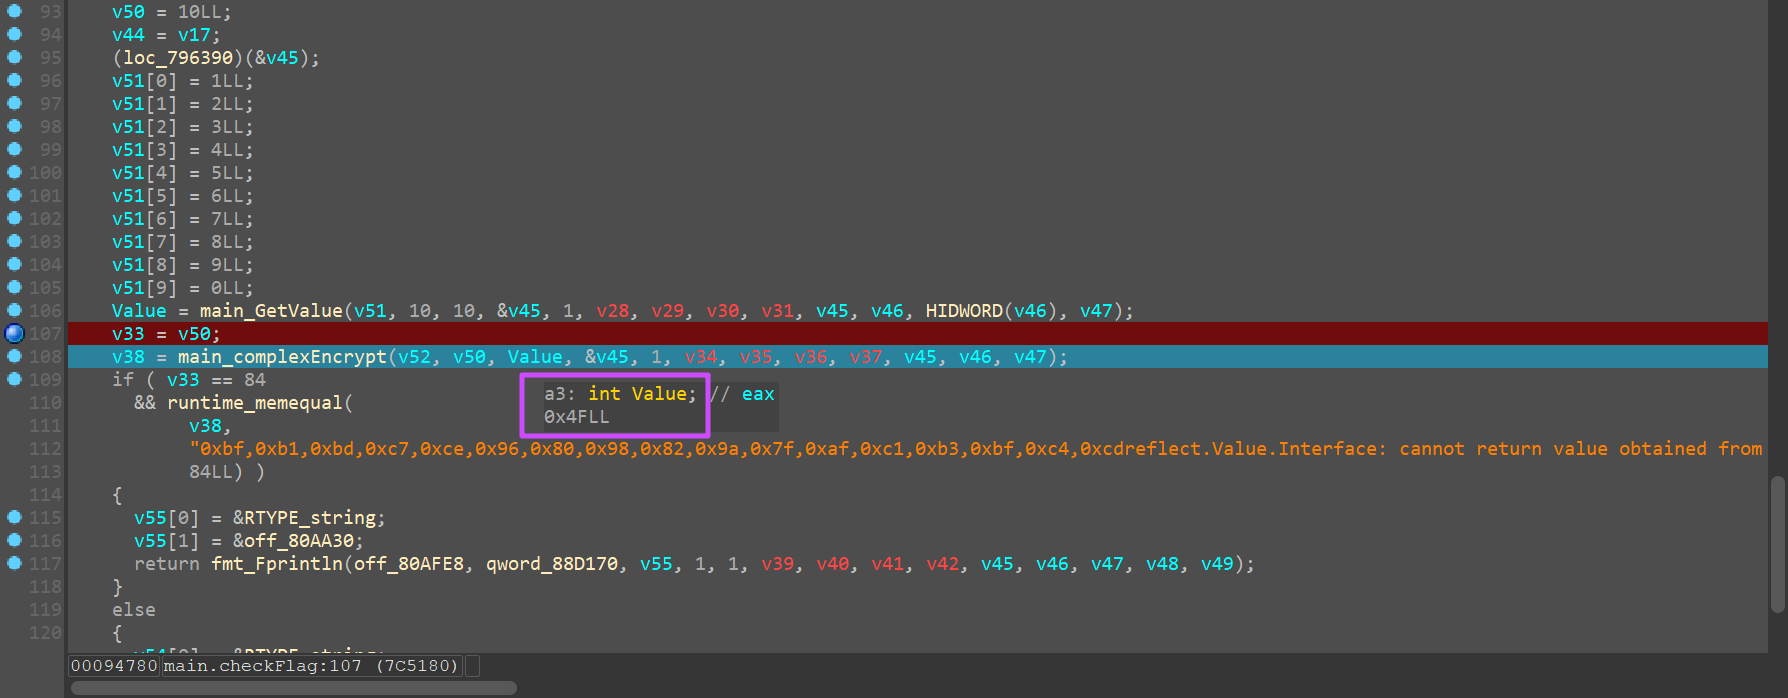Click the gutter dot next to line 109
This screenshot has width=1788, height=698.
[x=14, y=379]
